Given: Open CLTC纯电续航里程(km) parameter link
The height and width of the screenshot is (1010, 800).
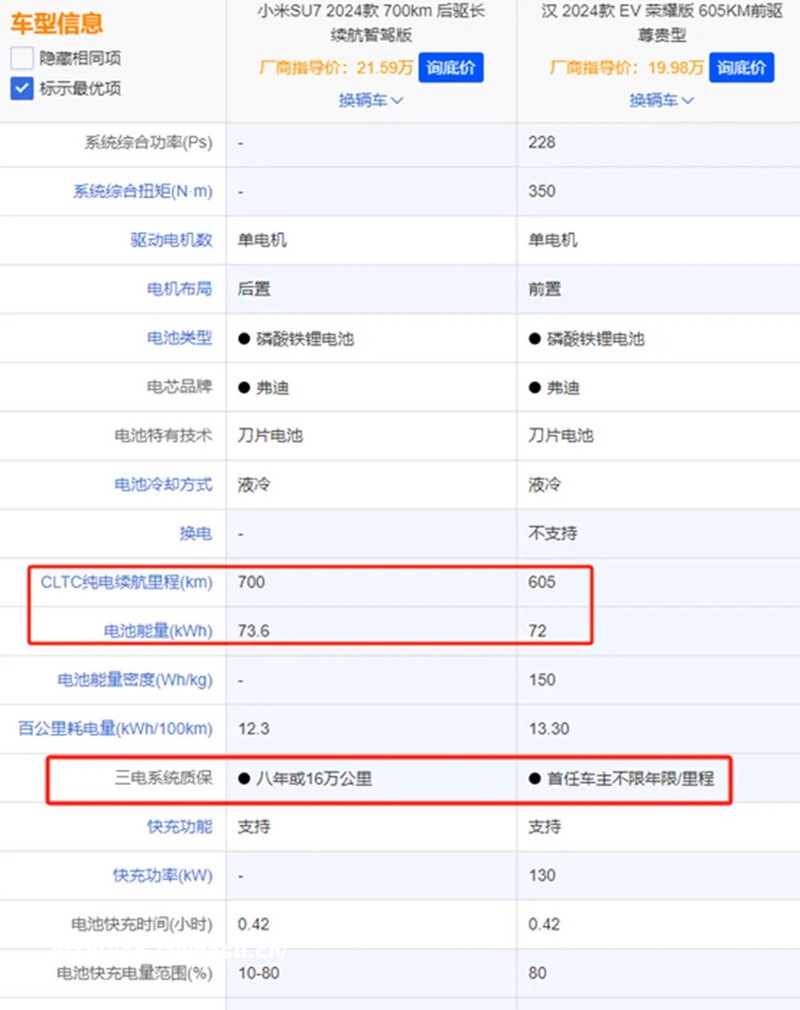Looking at the screenshot, I should point(126,582).
